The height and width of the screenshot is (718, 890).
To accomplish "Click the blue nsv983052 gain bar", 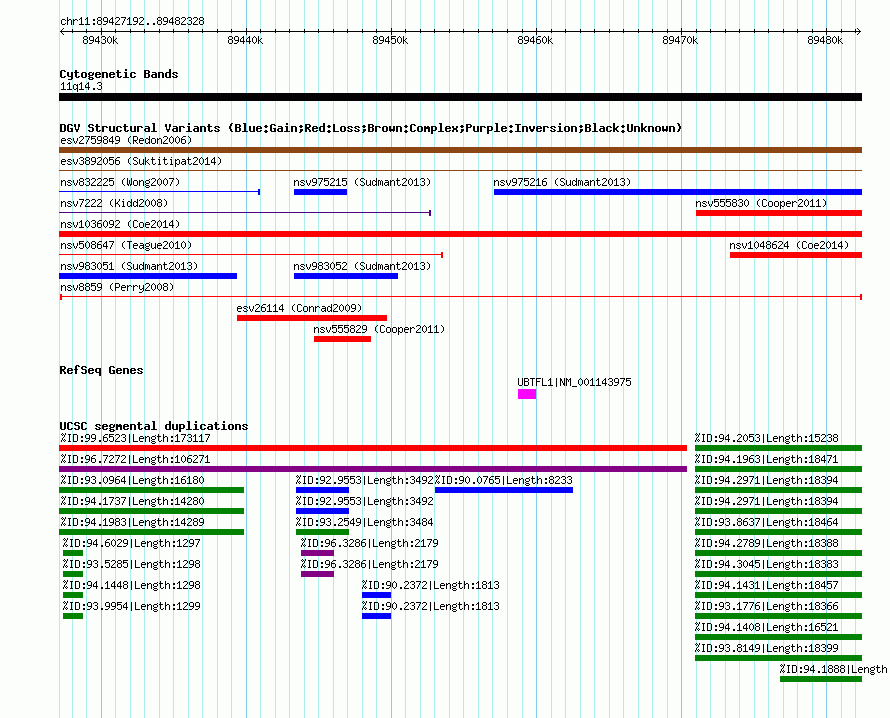I will coord(346,276).
